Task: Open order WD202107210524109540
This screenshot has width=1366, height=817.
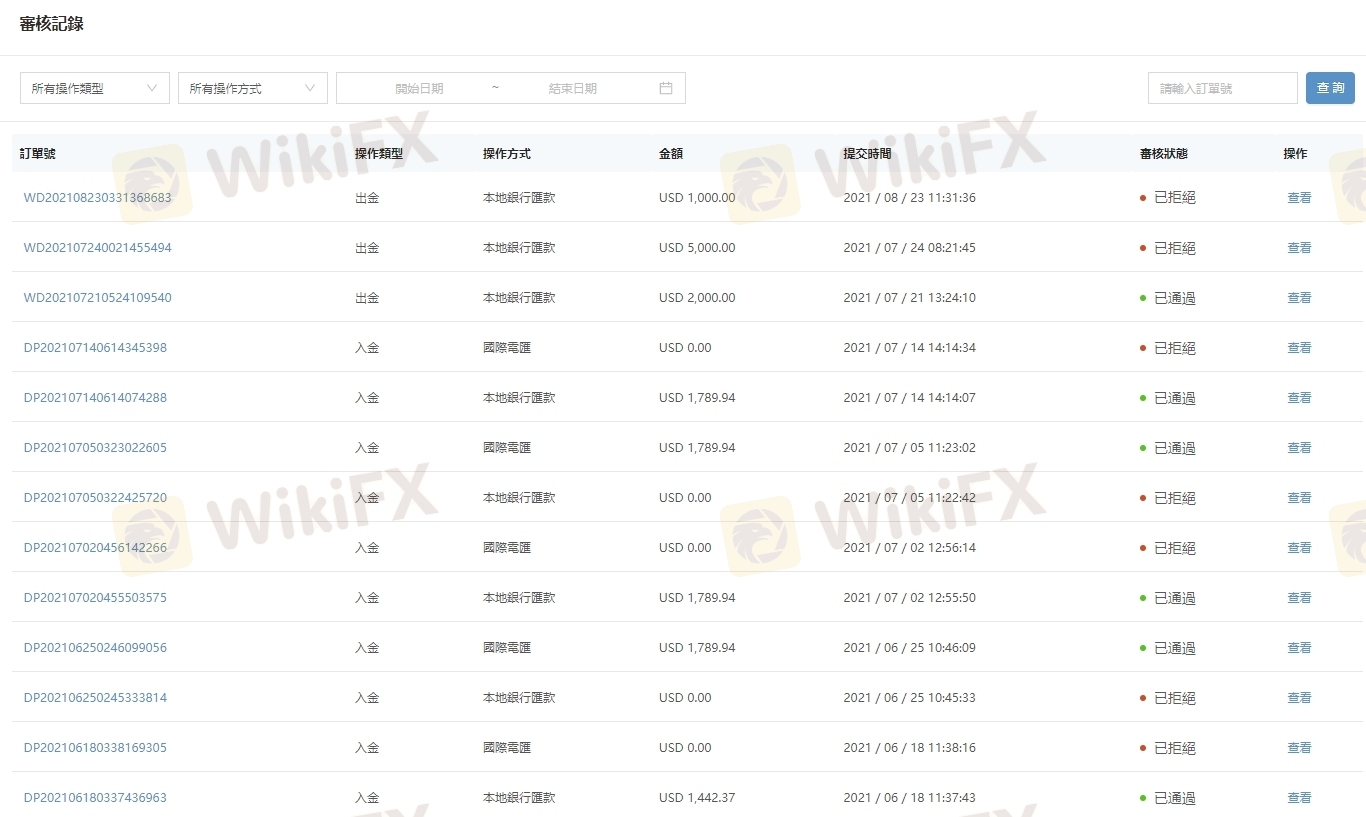Action: click(97, 298)
